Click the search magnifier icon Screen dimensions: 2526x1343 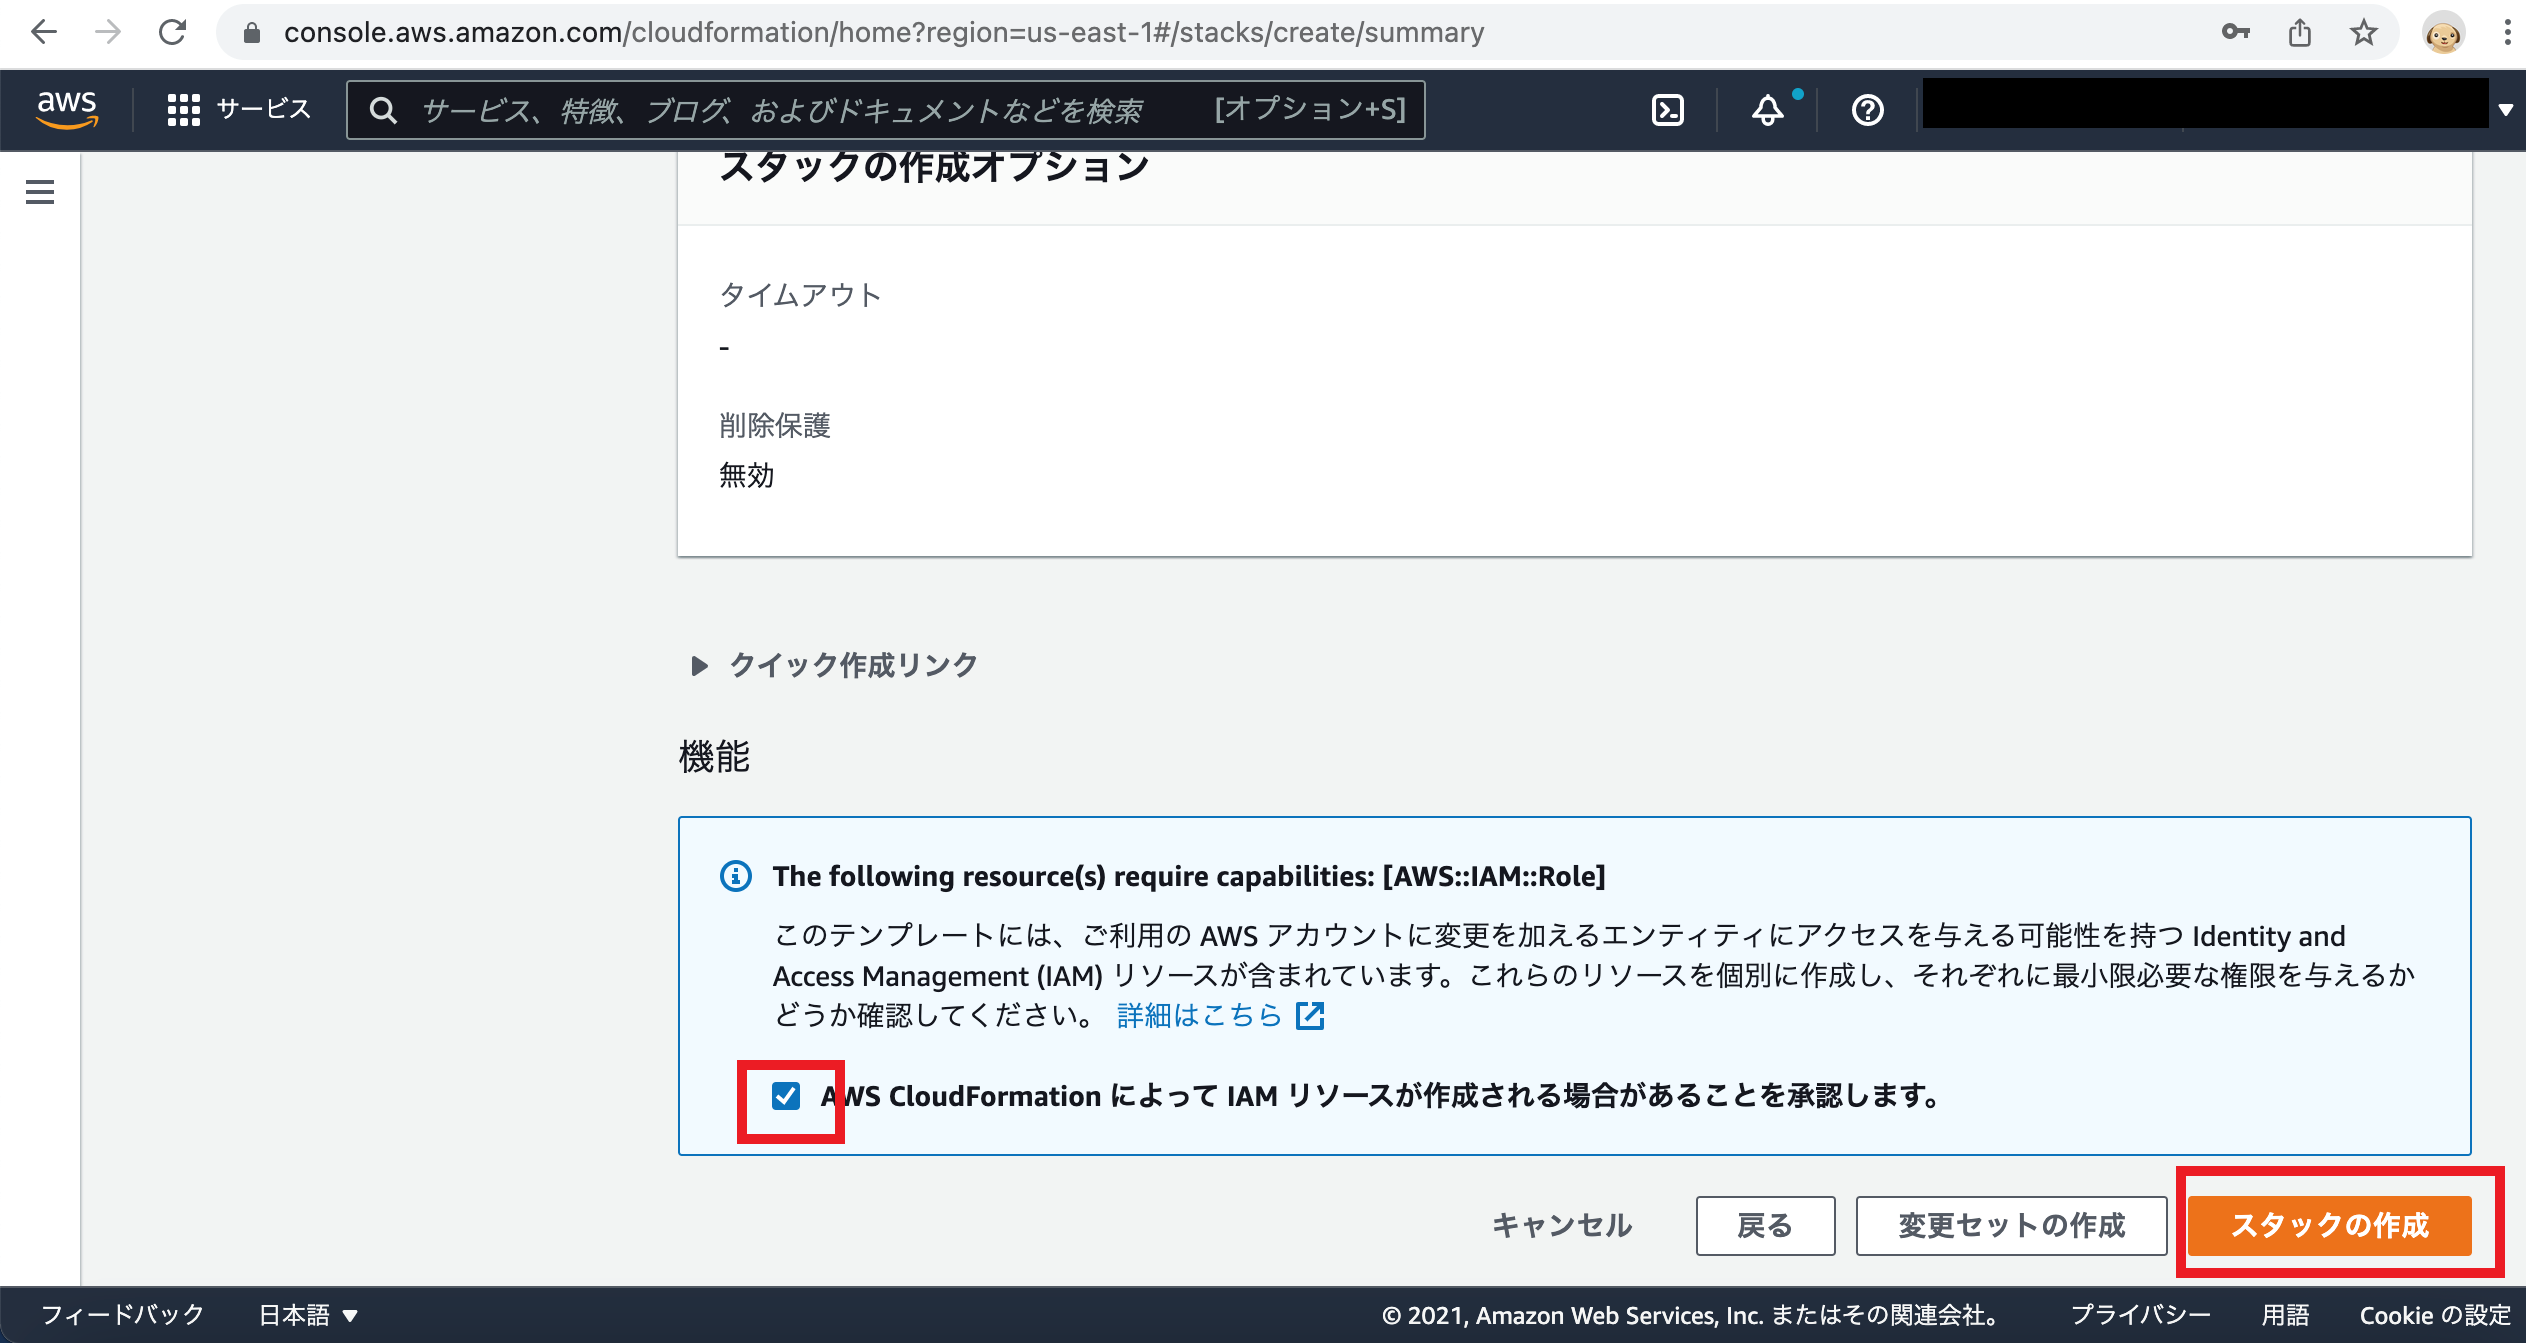click(383, 110)
